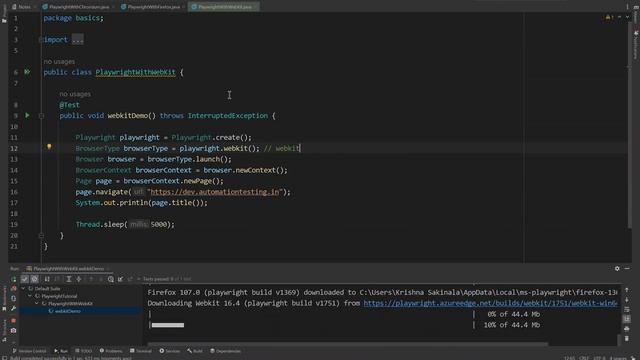The image size is (640, 360).
Task: Expand the folded import statement
Action: click(x=78, y=40)
